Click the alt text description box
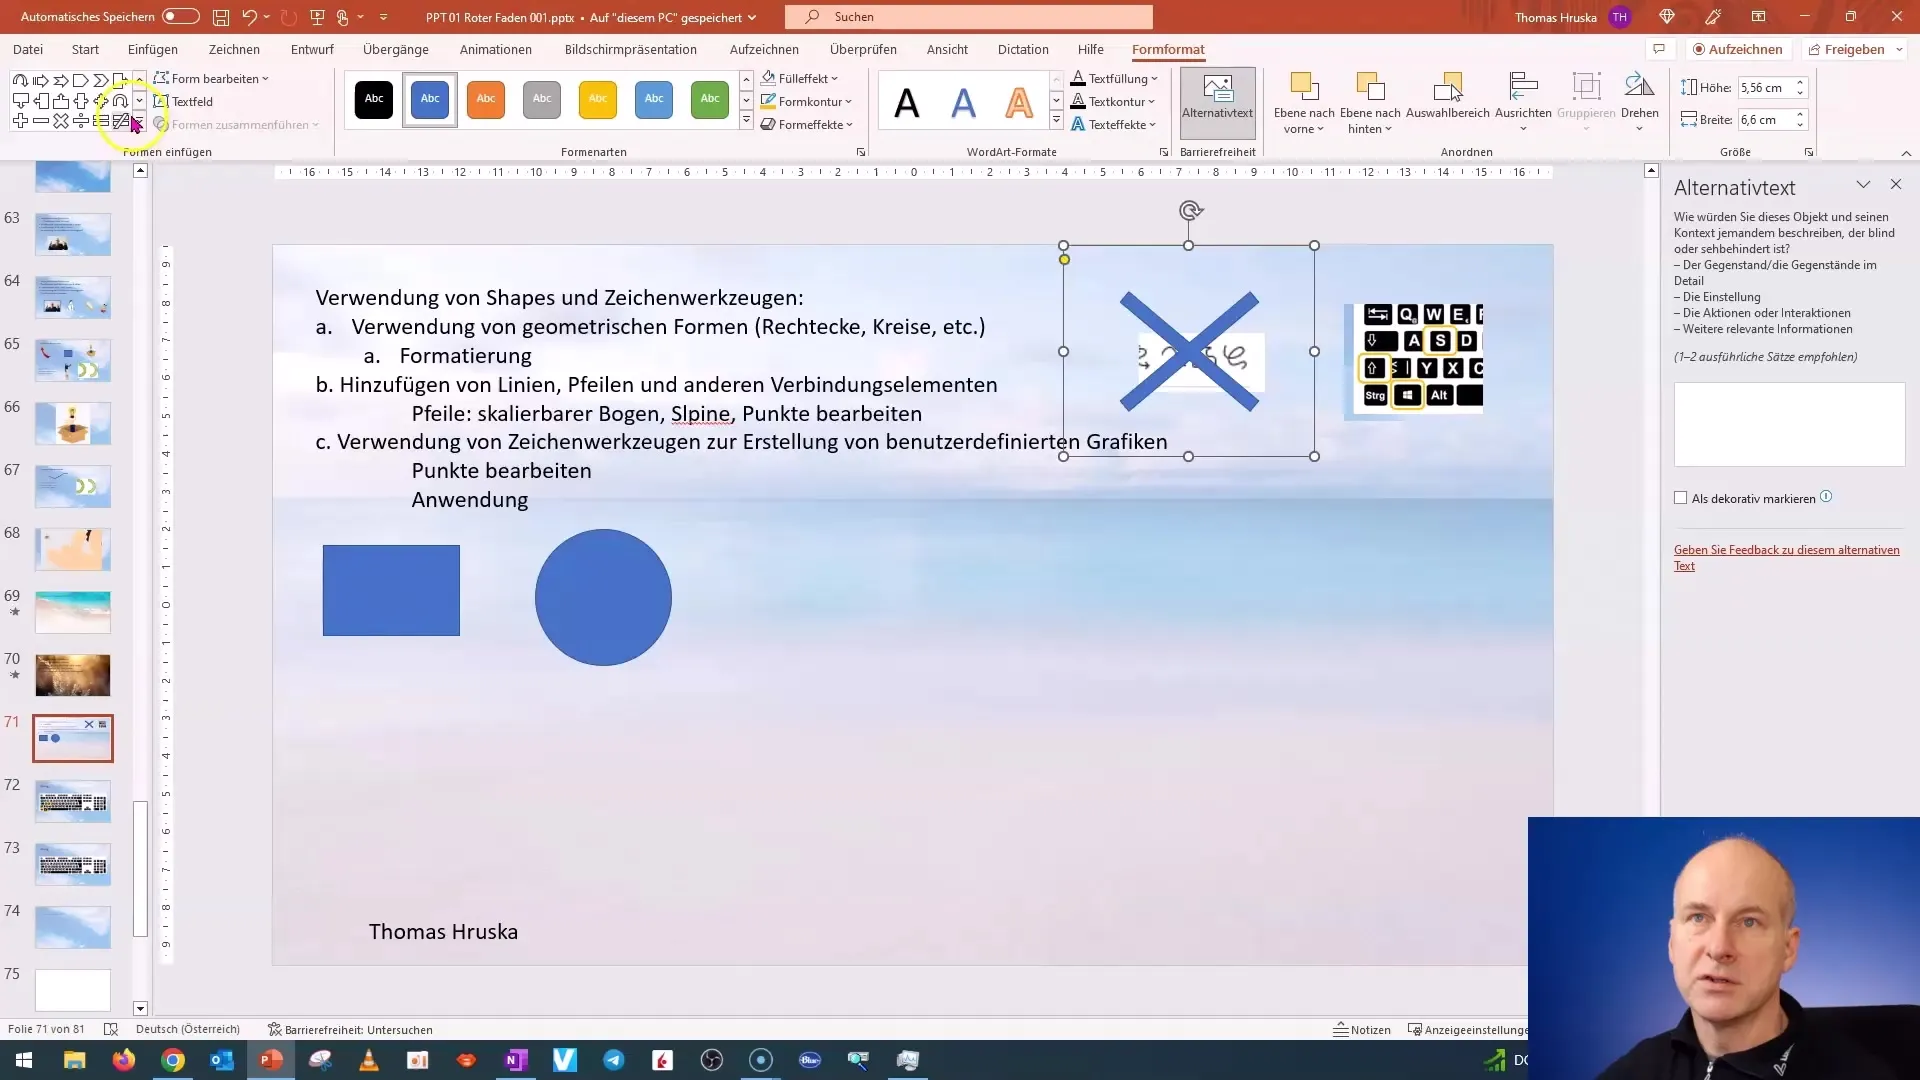Image resolution: width=1920 pixels, height=1080 pixels. click(1789, 423)
